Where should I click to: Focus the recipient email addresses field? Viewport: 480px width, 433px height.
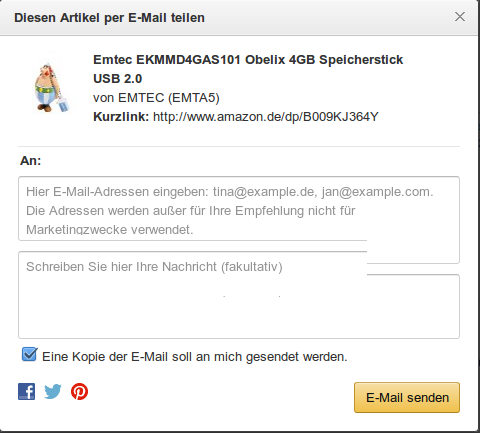coord(239,209)
